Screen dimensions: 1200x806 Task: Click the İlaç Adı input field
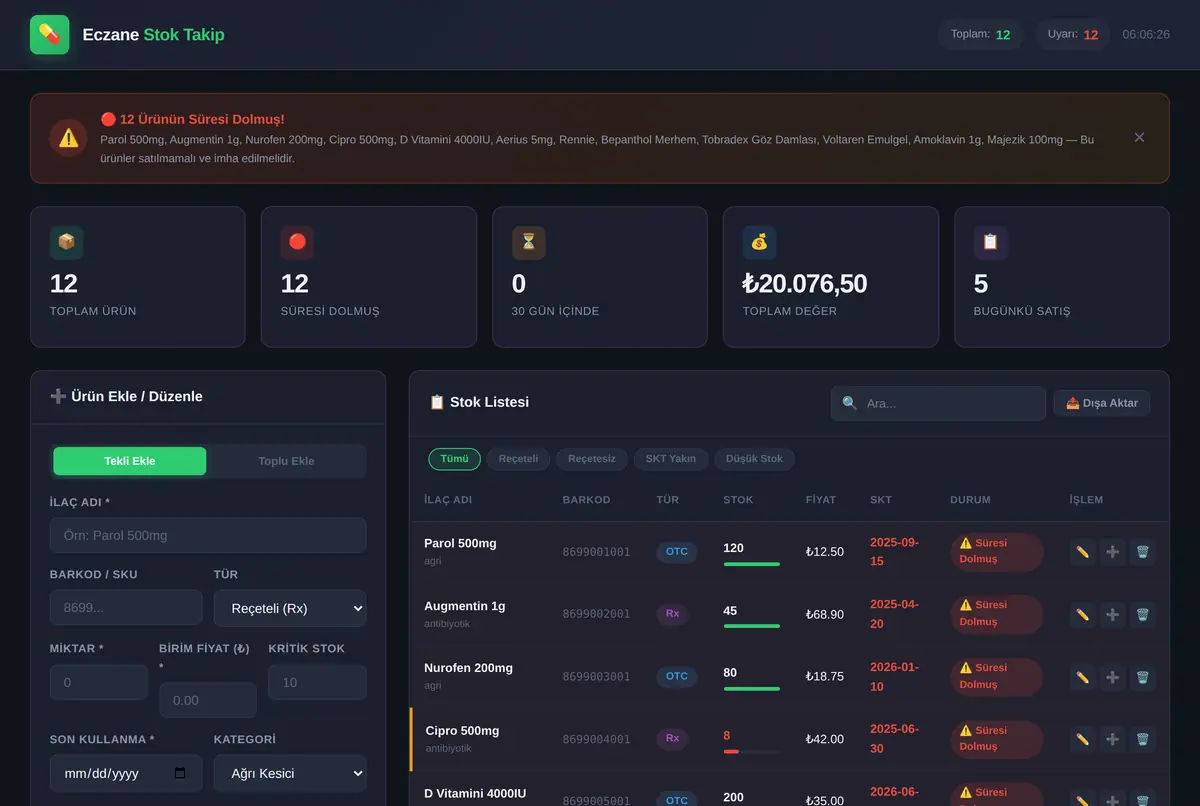click(208, 535)
